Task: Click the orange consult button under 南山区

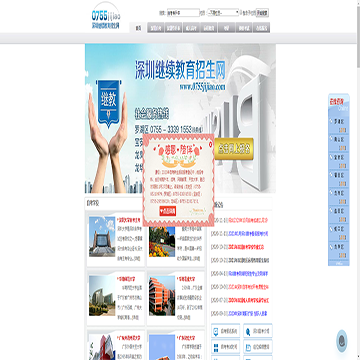Action: [342, 148]
